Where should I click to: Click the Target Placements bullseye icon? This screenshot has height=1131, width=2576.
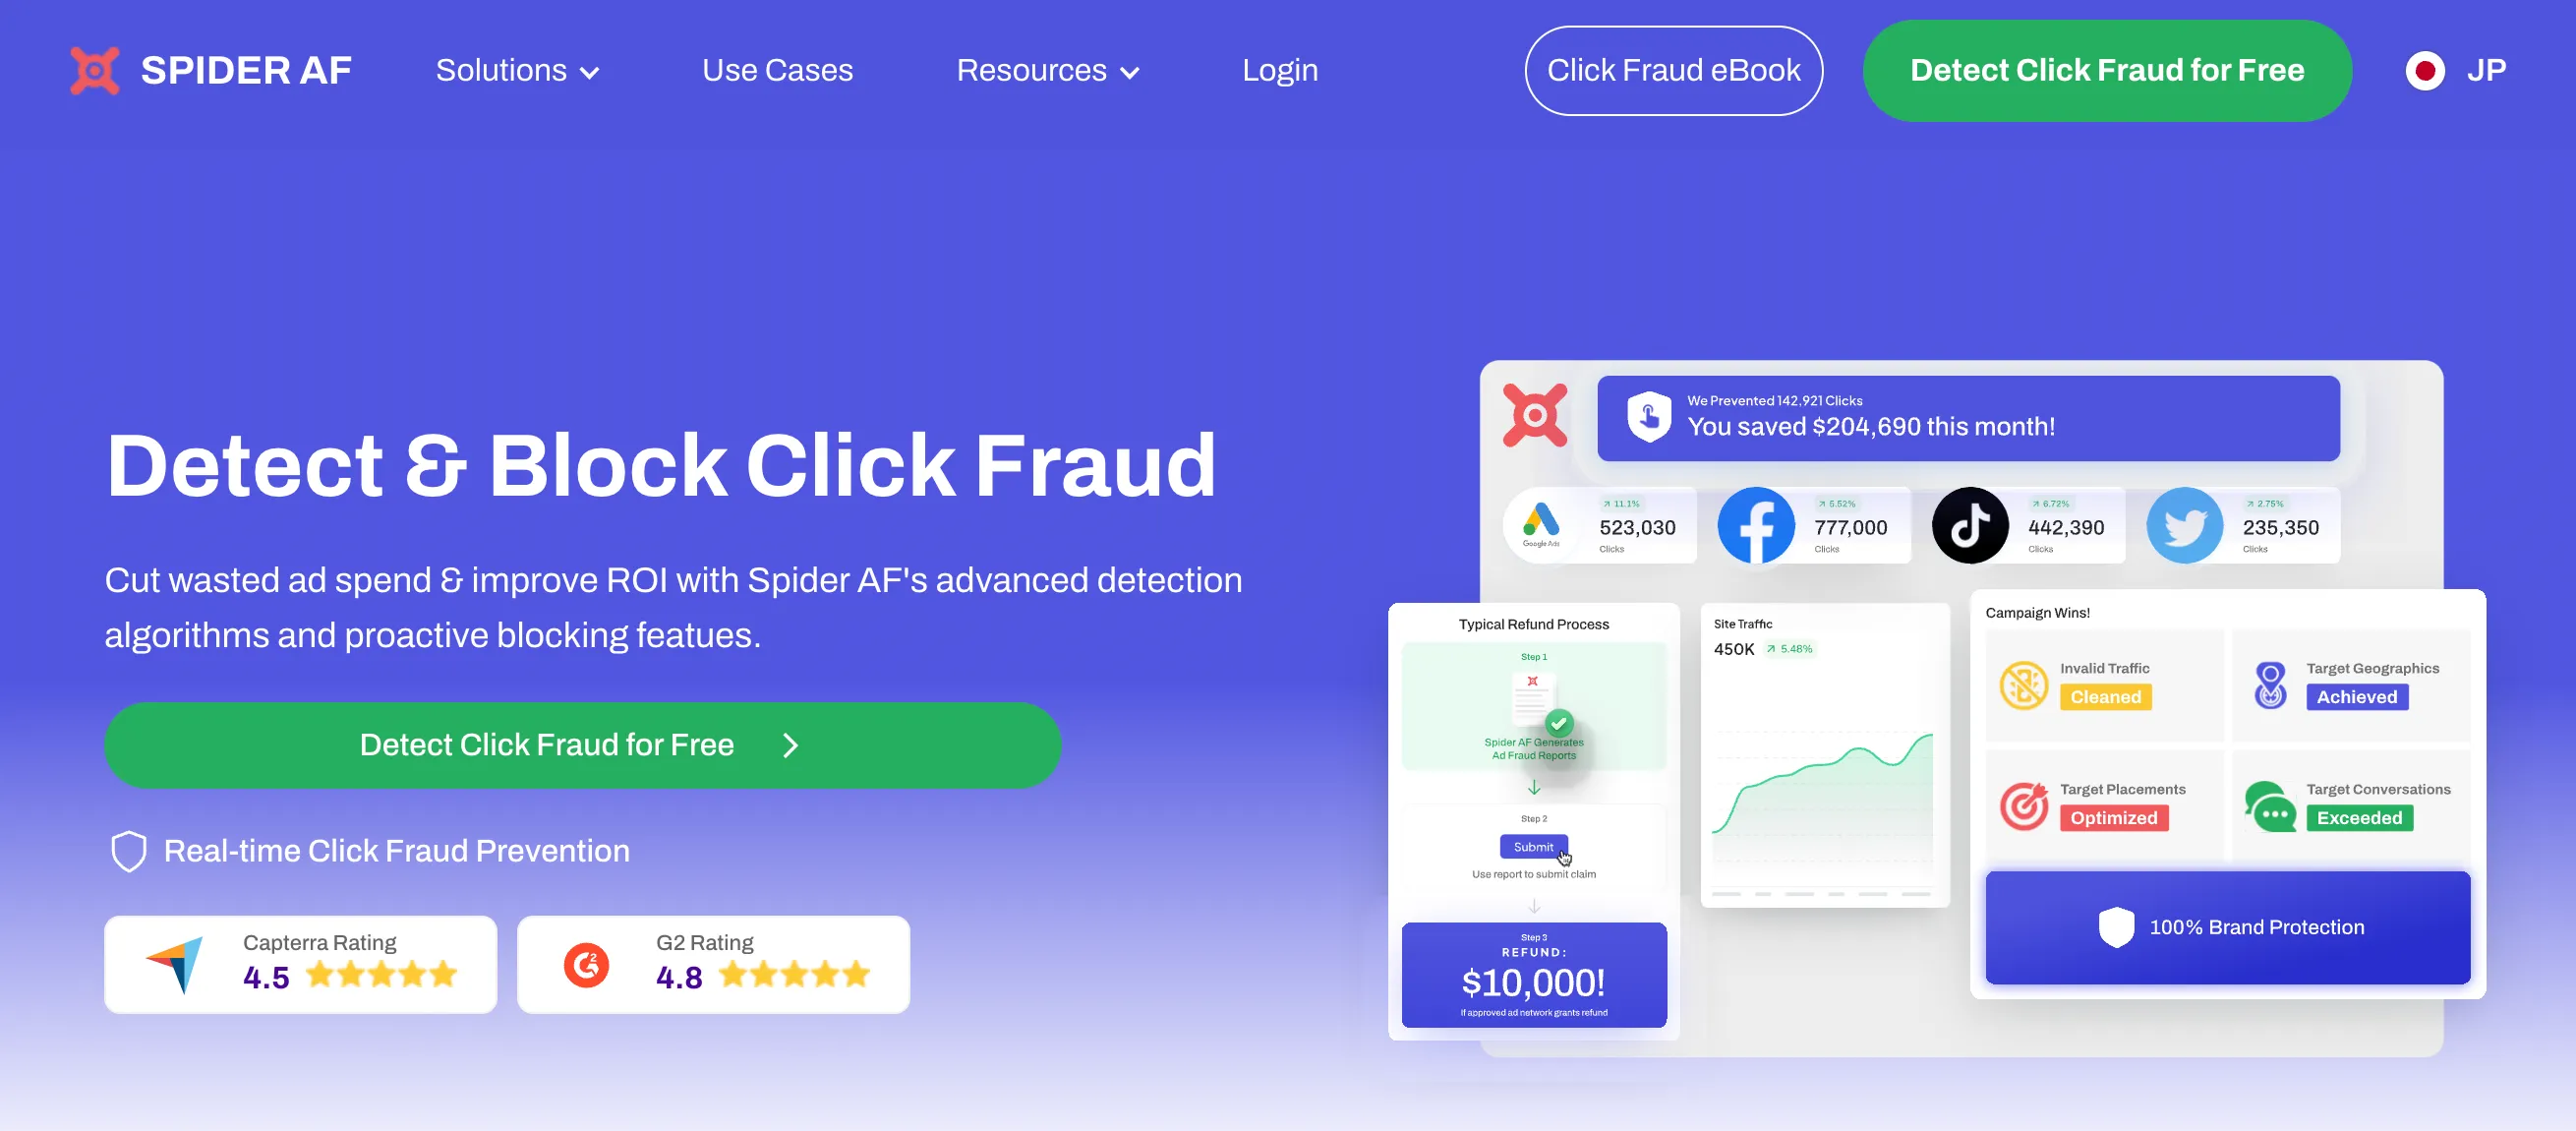coord(2023,805)
